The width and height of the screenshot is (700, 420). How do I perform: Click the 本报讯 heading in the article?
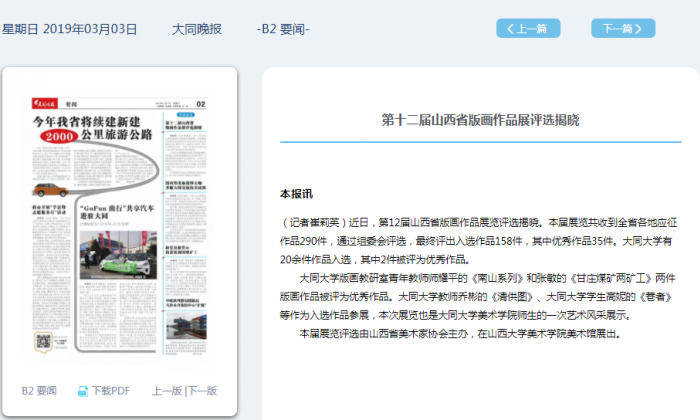(296, 193)
